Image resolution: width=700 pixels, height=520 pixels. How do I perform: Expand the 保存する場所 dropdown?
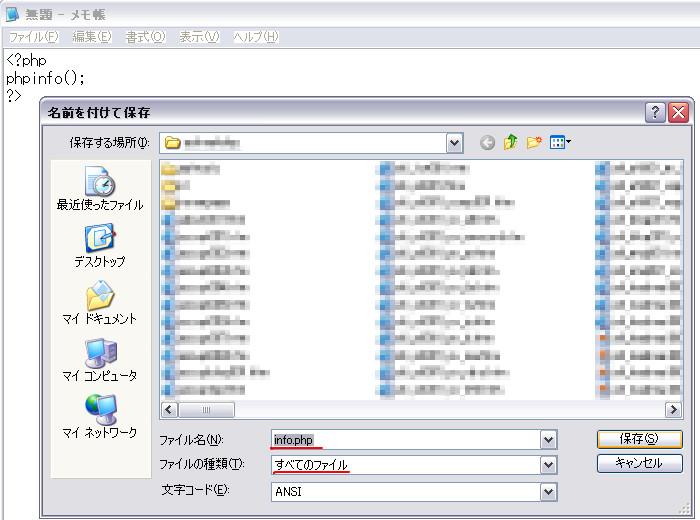(x=454, y=143)
